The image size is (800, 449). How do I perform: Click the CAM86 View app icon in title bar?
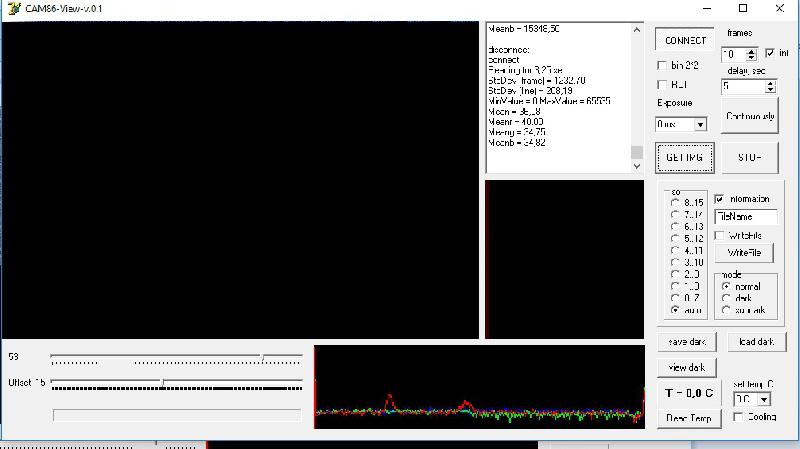point(14,9)
